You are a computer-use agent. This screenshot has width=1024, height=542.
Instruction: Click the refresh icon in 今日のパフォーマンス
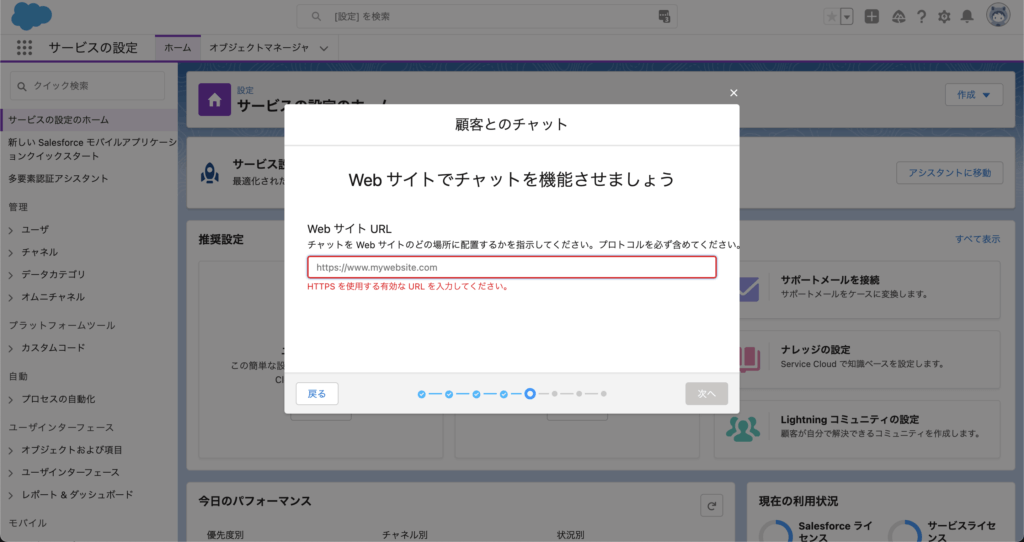pyautogui.click(x=711, y=505)
